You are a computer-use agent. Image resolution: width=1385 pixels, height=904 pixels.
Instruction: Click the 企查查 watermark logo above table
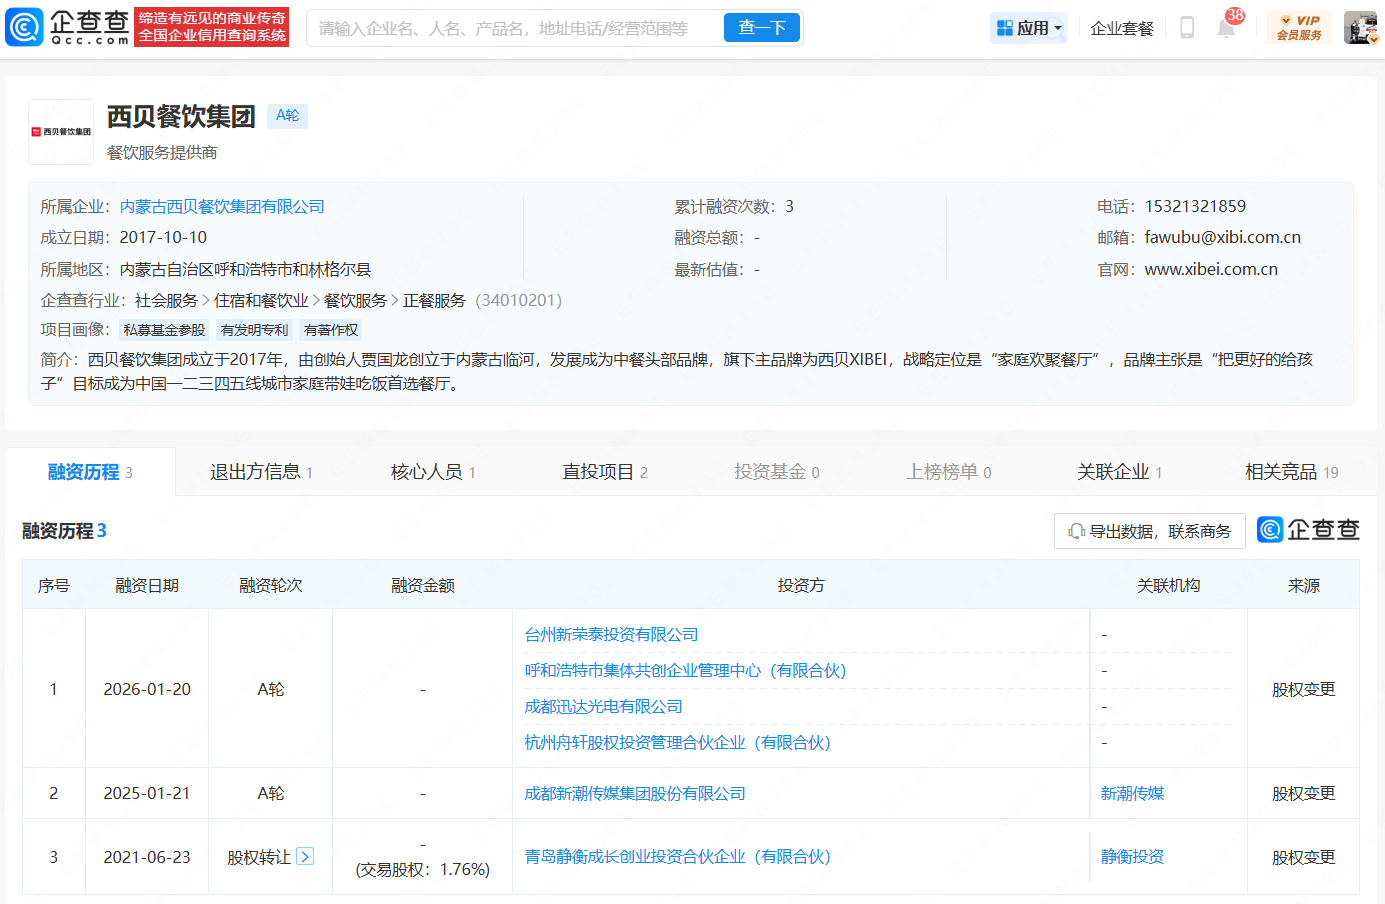click(x=1308, y=530)
